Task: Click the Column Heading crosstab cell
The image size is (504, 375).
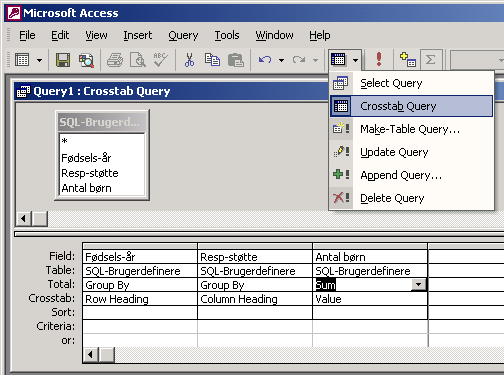Action: coord(255,299)
